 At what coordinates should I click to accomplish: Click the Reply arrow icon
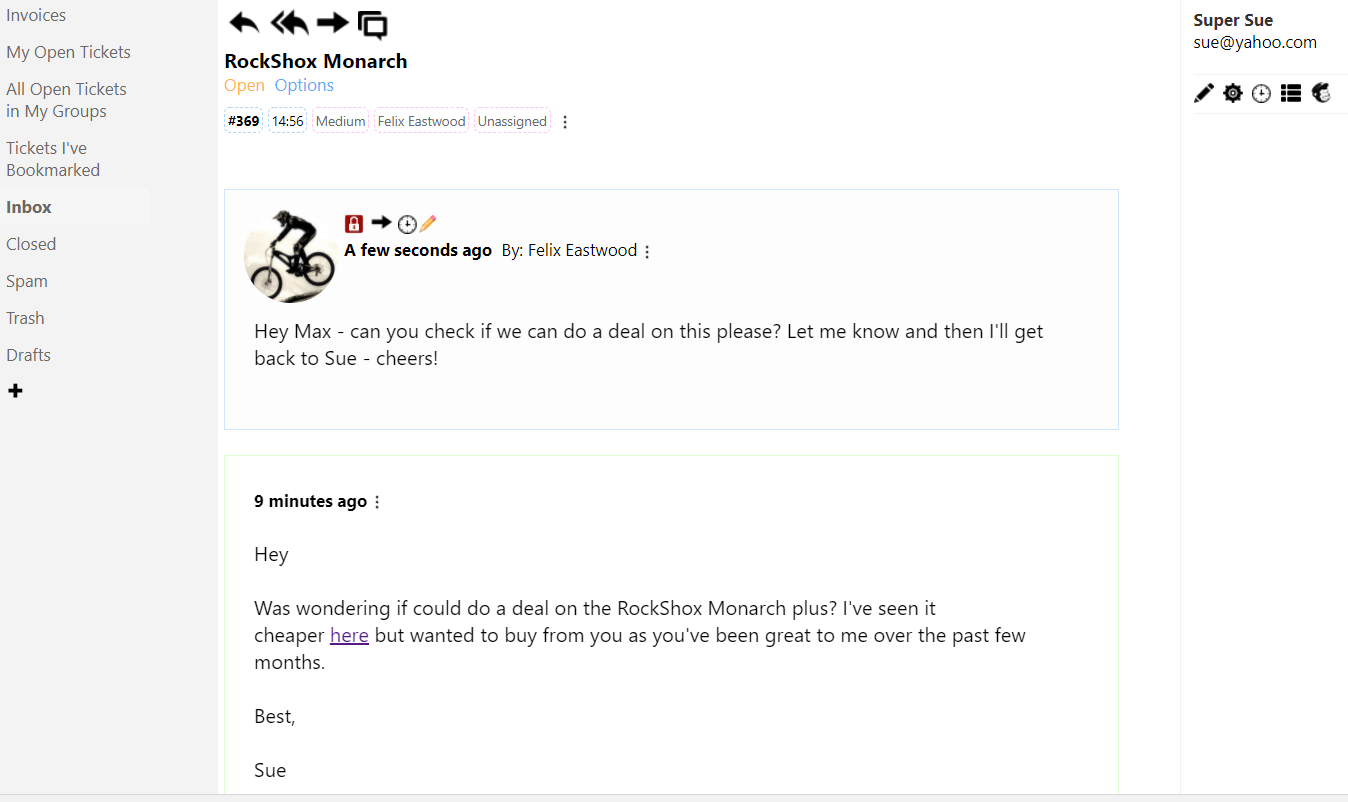pos(244,23)
